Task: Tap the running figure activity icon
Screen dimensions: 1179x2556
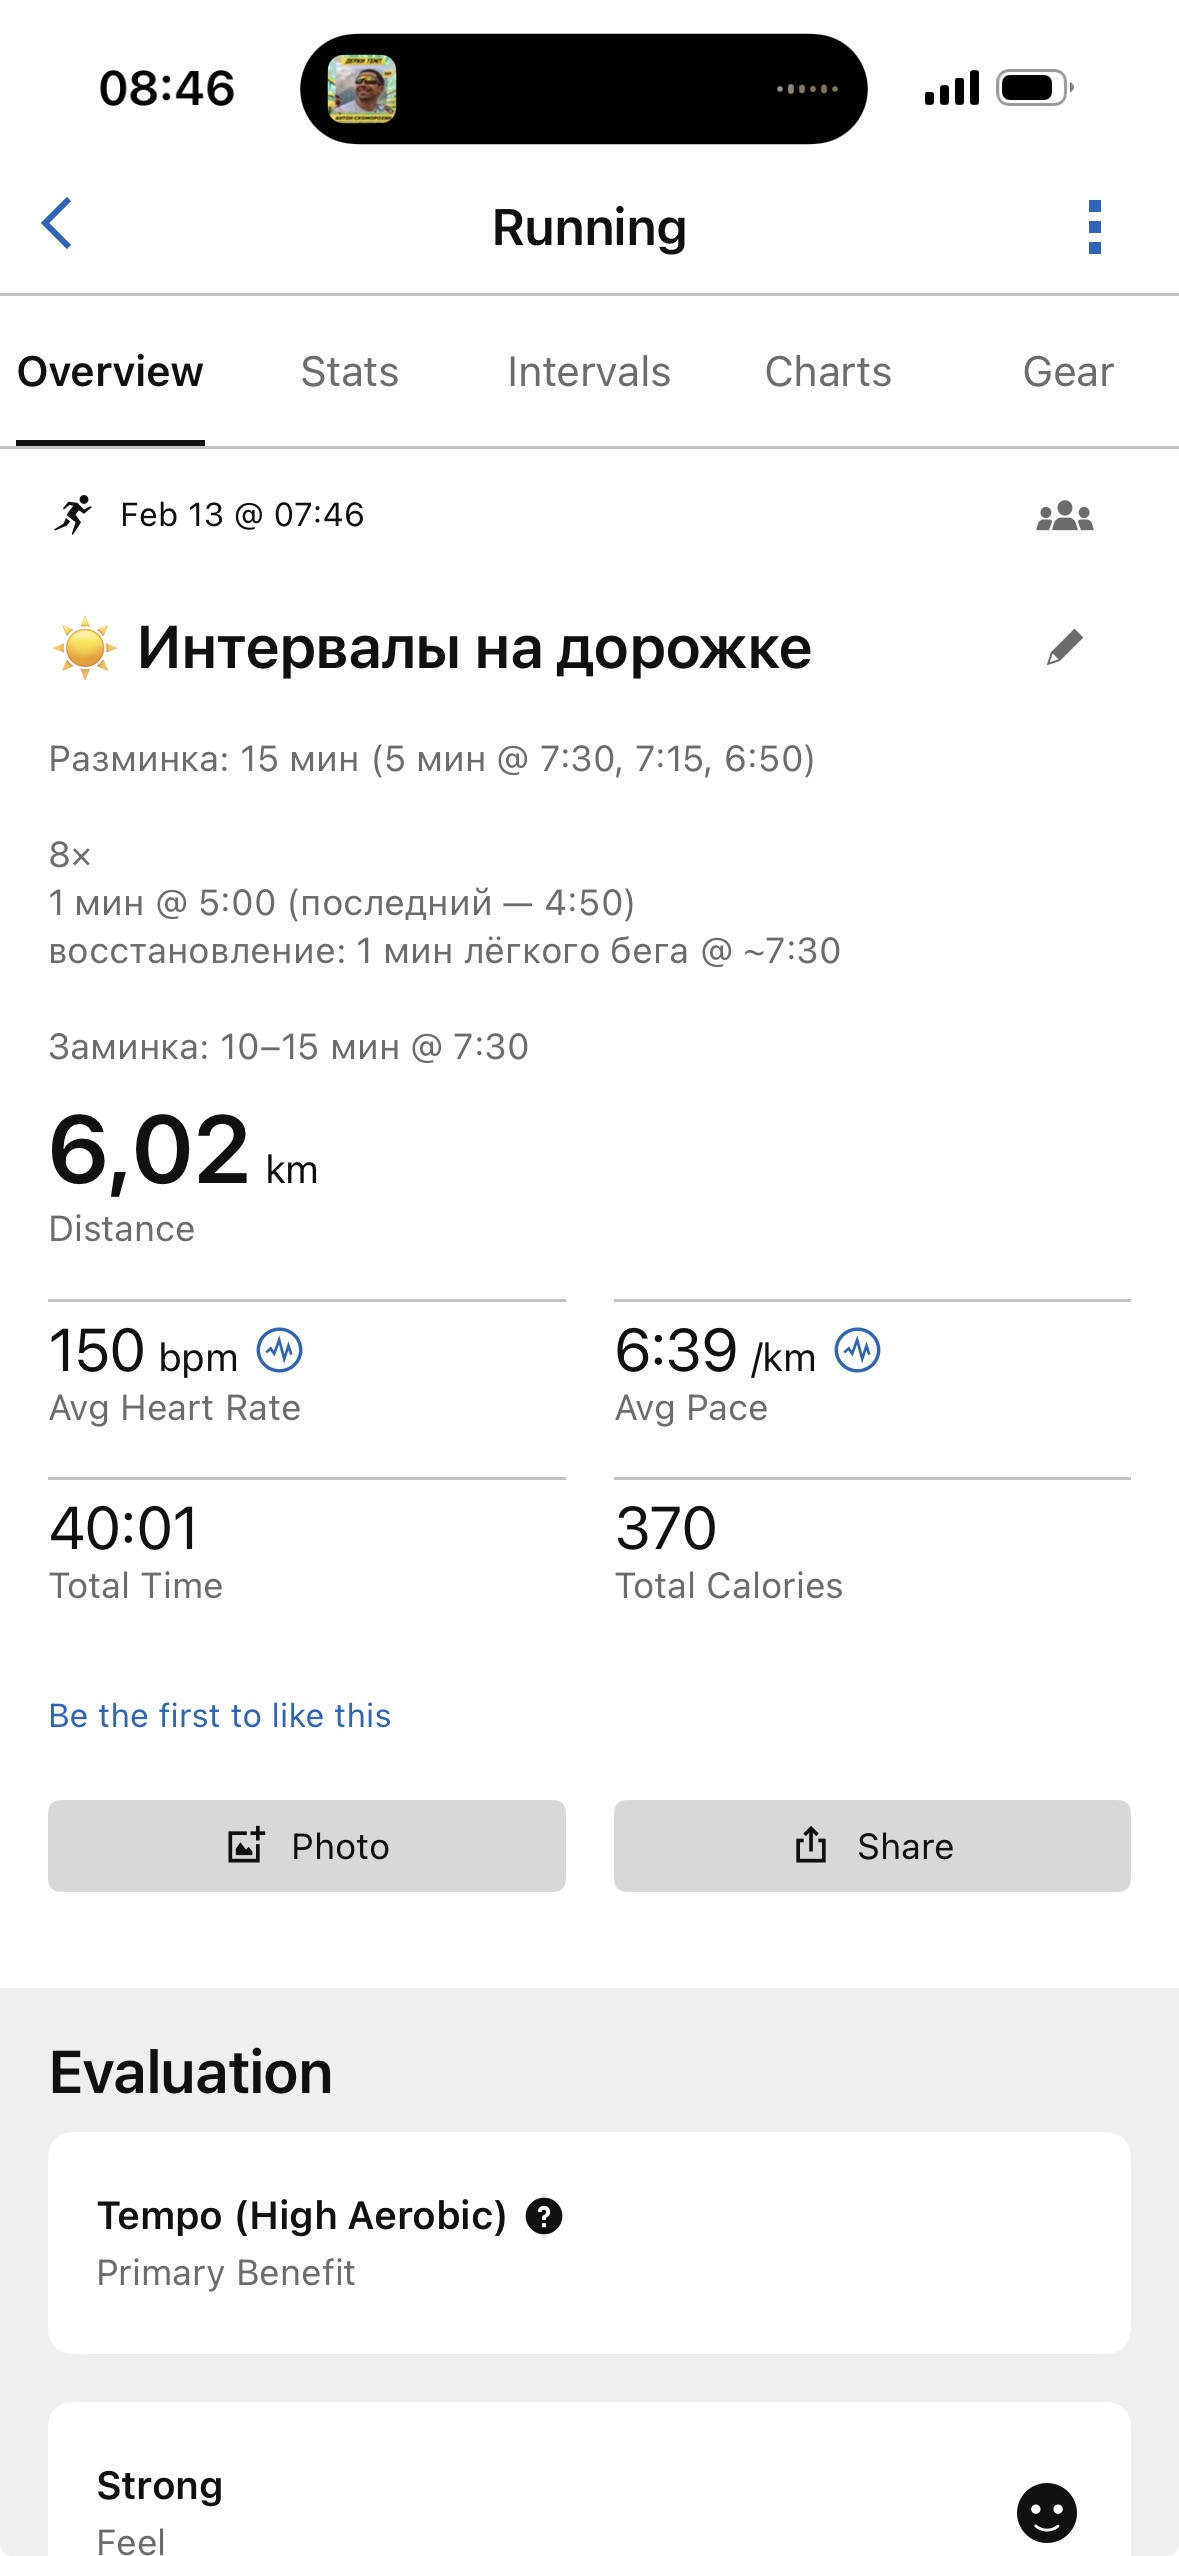Action: tap(73, 515)
